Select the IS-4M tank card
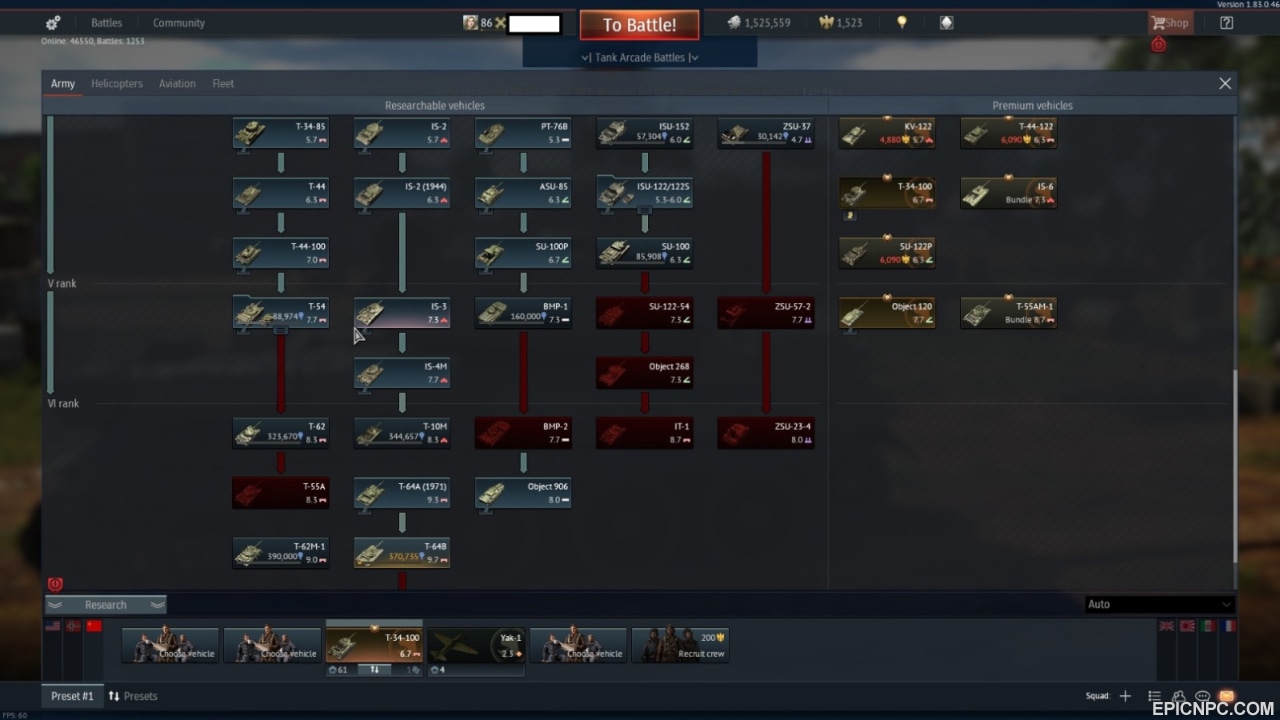 click(x=402, y=373)
